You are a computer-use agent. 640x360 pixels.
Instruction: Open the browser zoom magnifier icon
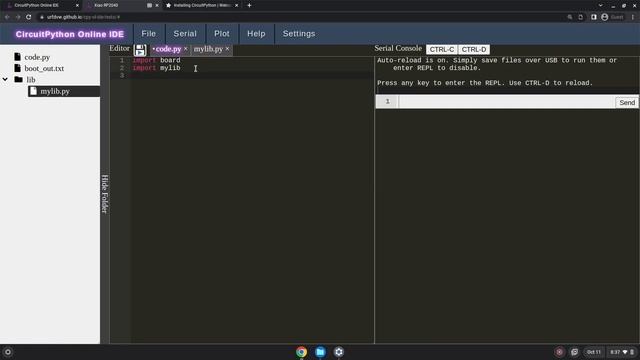point(570,17)
